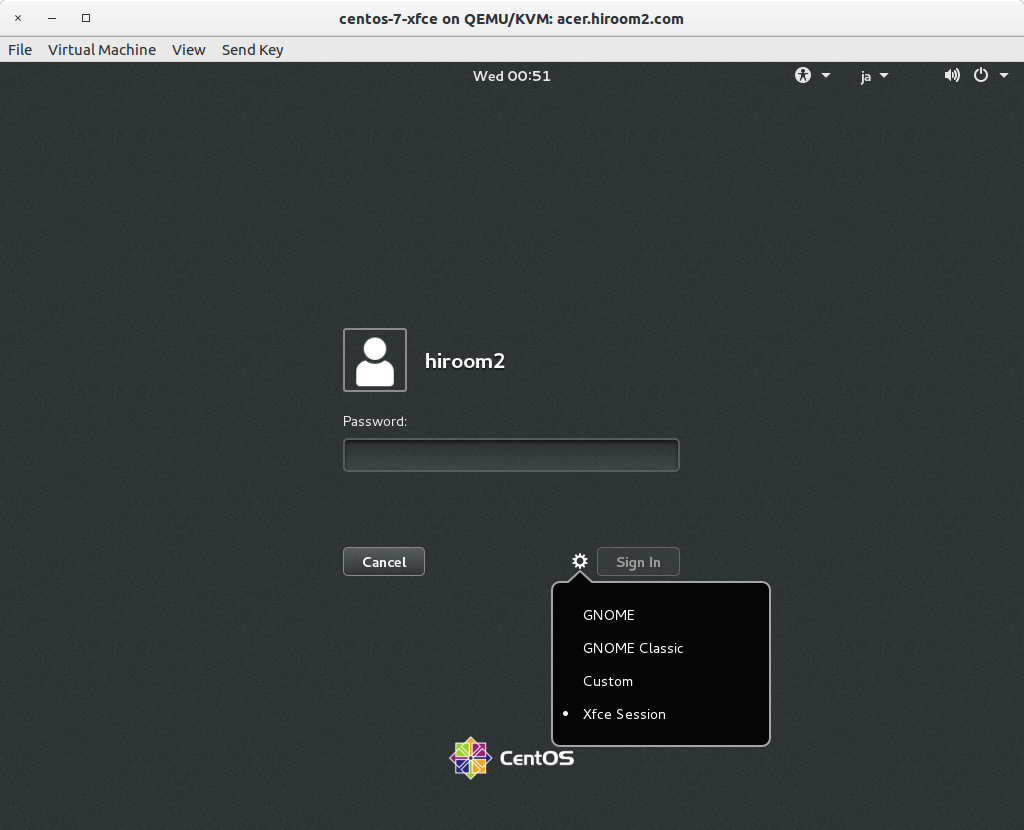Expand the power options dropdown arrow
Screen dimensions: 1024x830
coord(1004,75)
